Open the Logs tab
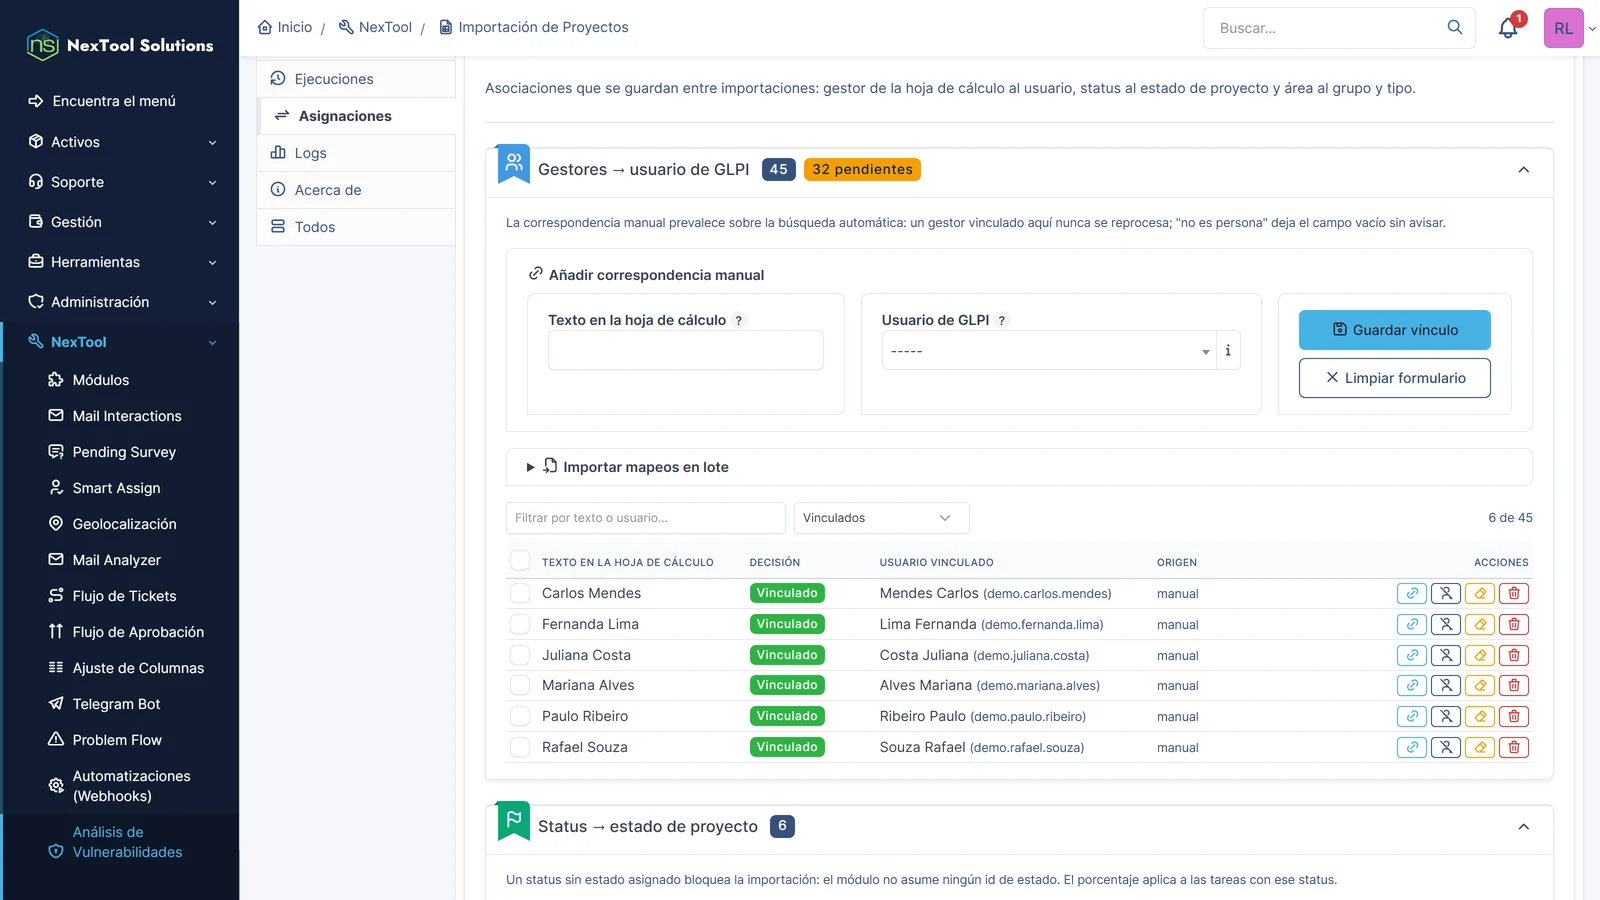This screenshot has width=1600, height=900. click(357, 153)
